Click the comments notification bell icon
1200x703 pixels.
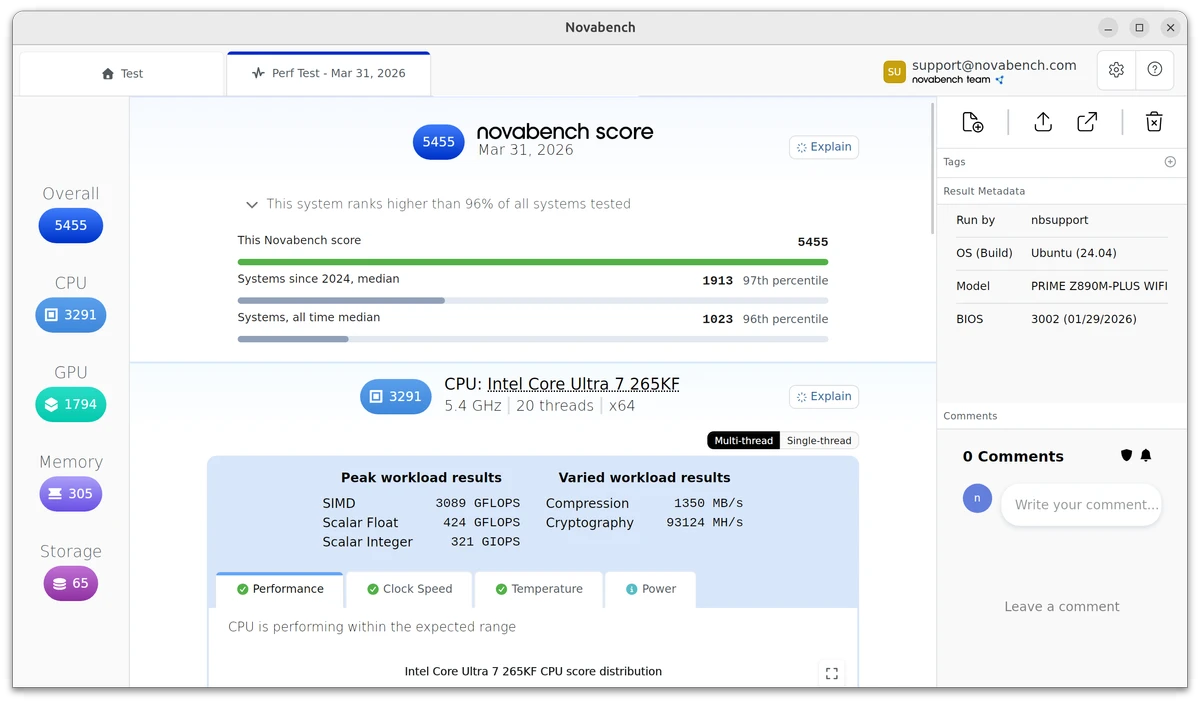[1146, 456]
